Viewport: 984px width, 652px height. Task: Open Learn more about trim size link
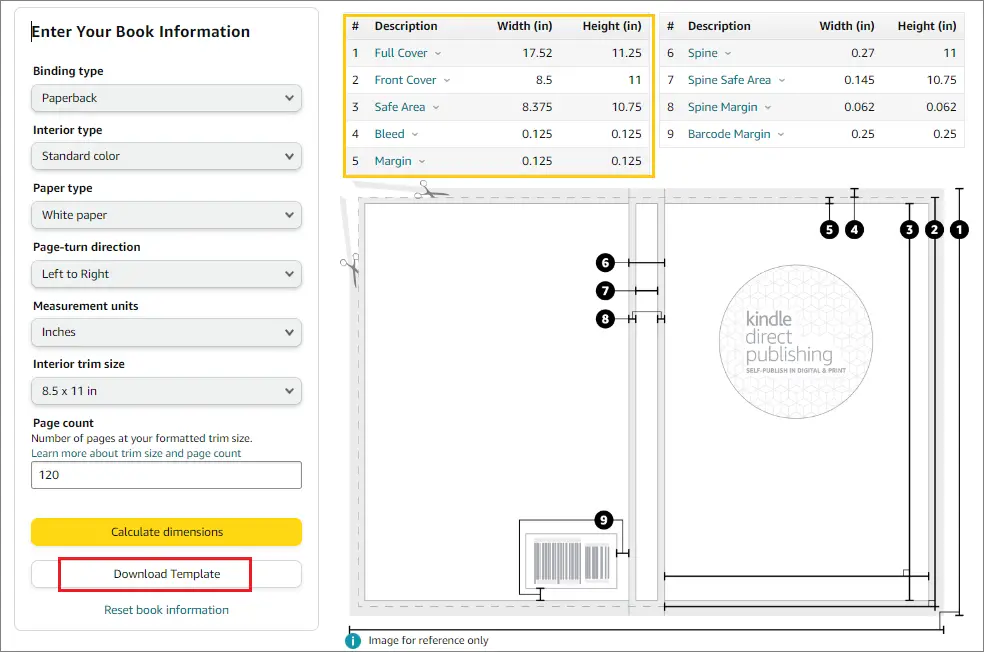tap(136, 453)
